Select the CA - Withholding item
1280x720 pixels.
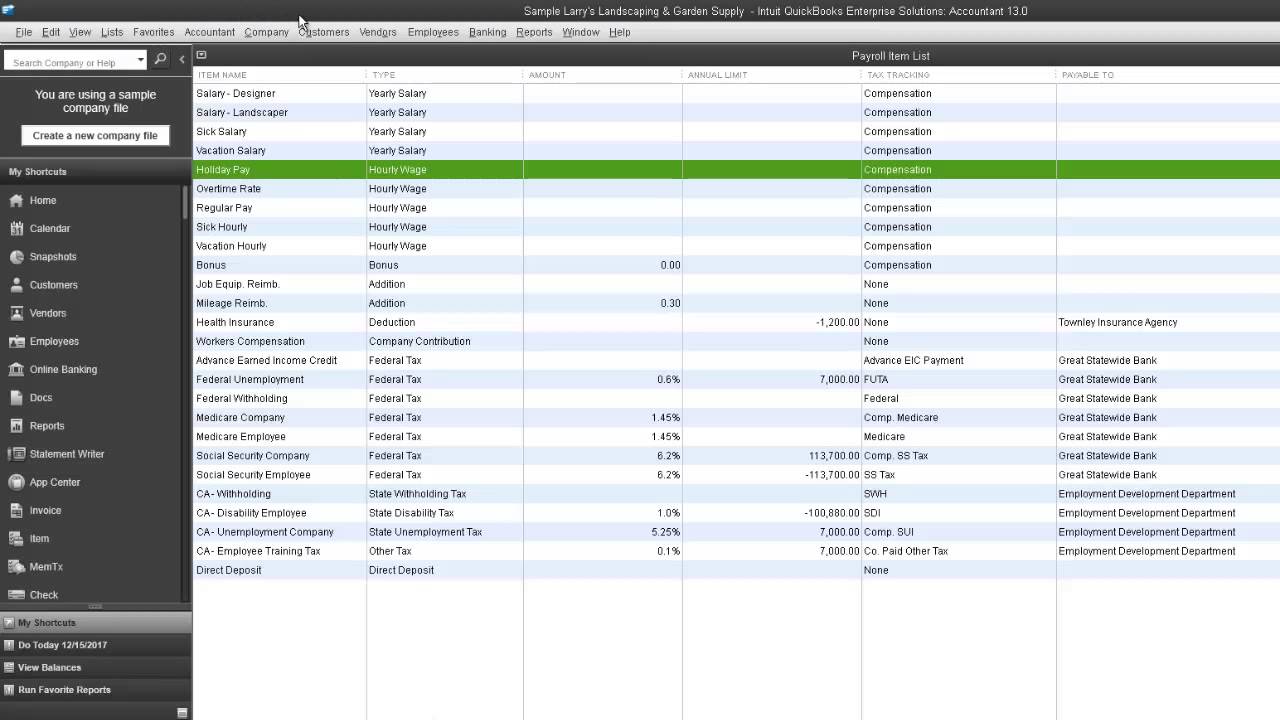(233, 494)
